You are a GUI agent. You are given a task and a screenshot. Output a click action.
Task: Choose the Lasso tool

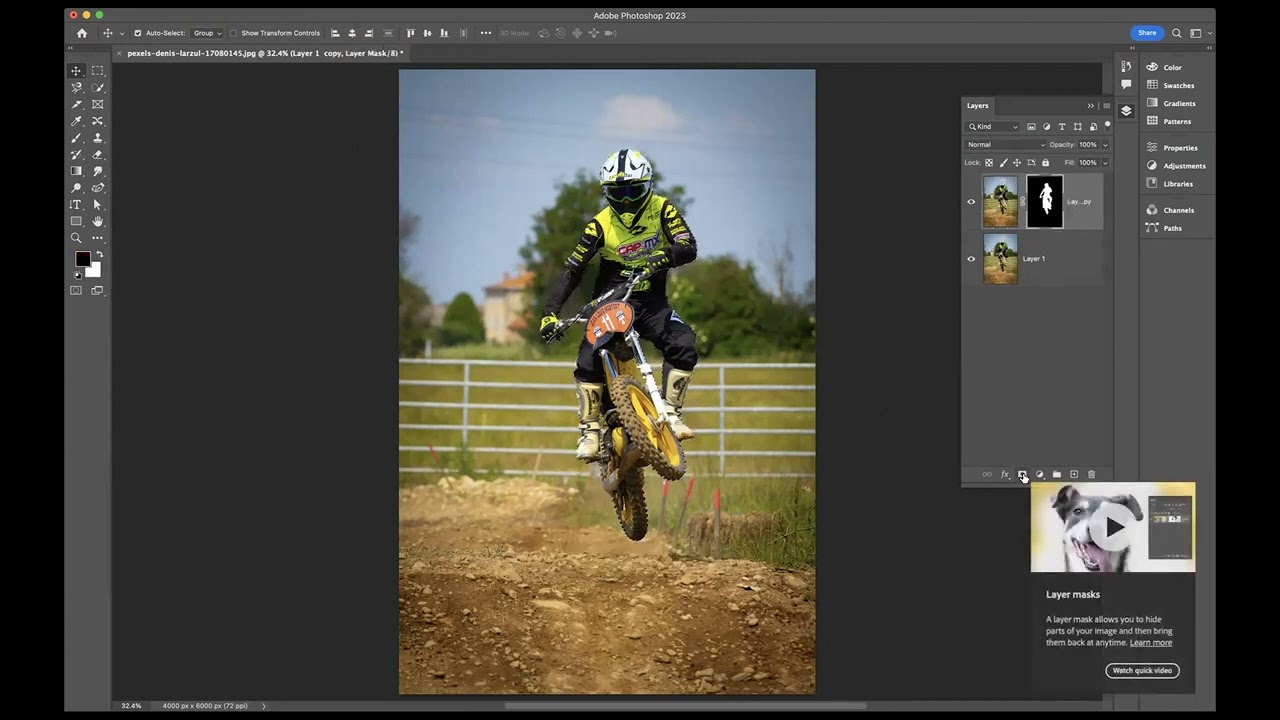click(76, 88)
